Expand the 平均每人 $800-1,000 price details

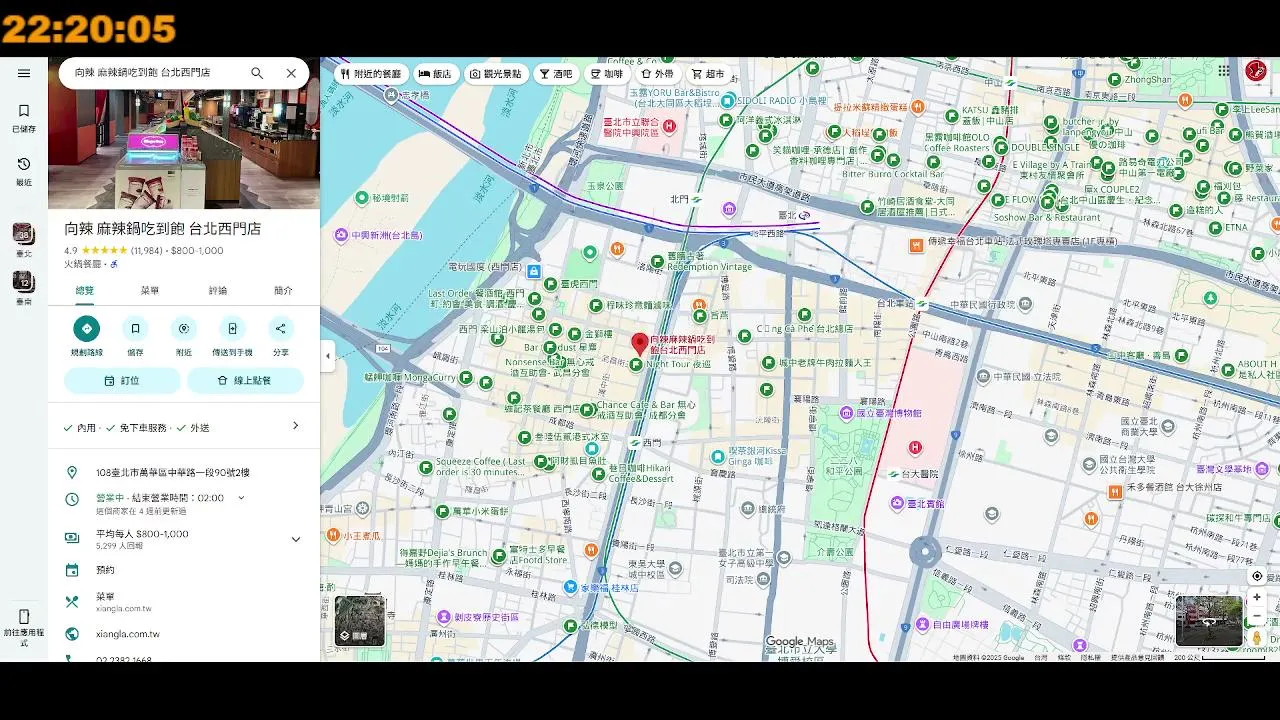tap(295, 539)
